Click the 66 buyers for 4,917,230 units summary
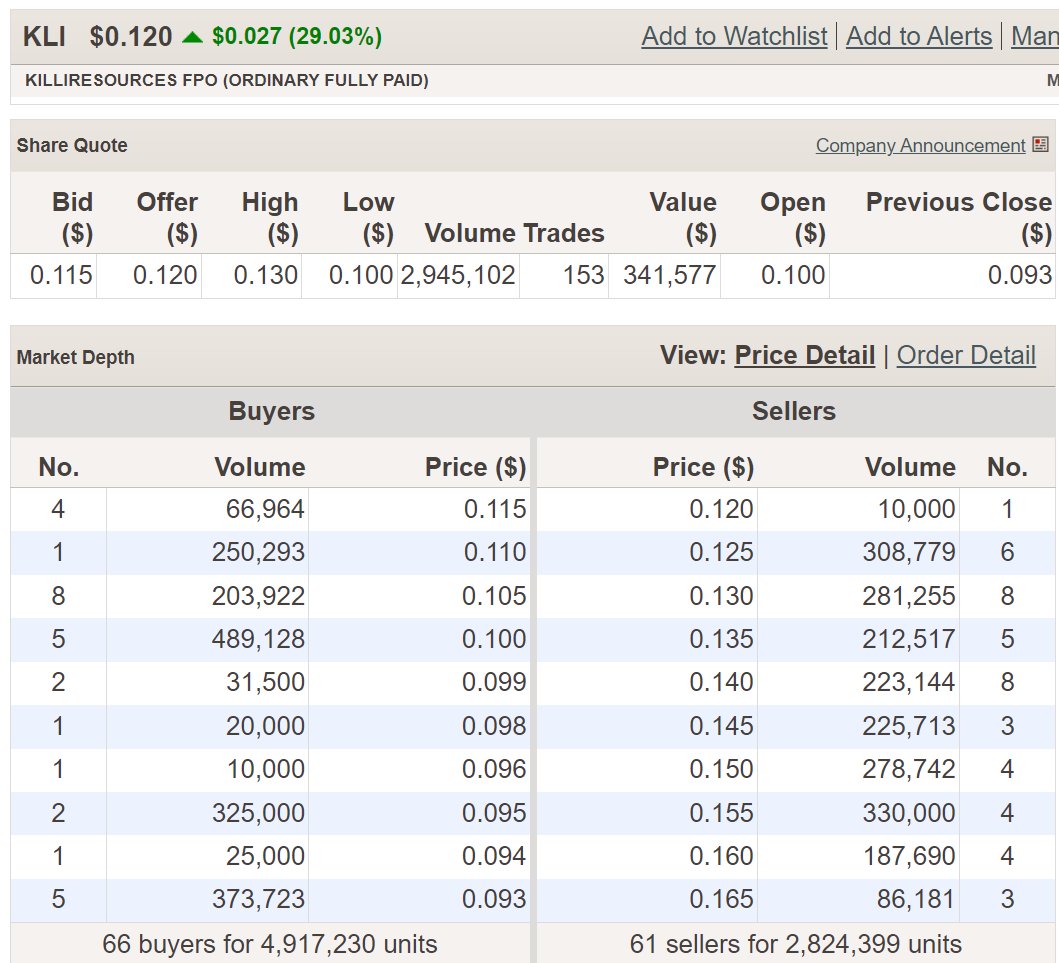Screen dimensions: 1059x963 (x=269, y=944)
